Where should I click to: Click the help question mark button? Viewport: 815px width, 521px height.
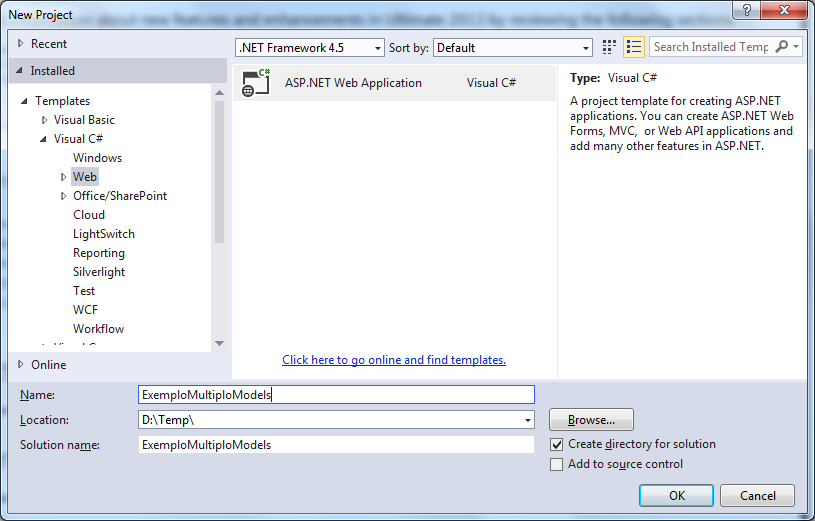pyautogui.click(x=746, y=10)
